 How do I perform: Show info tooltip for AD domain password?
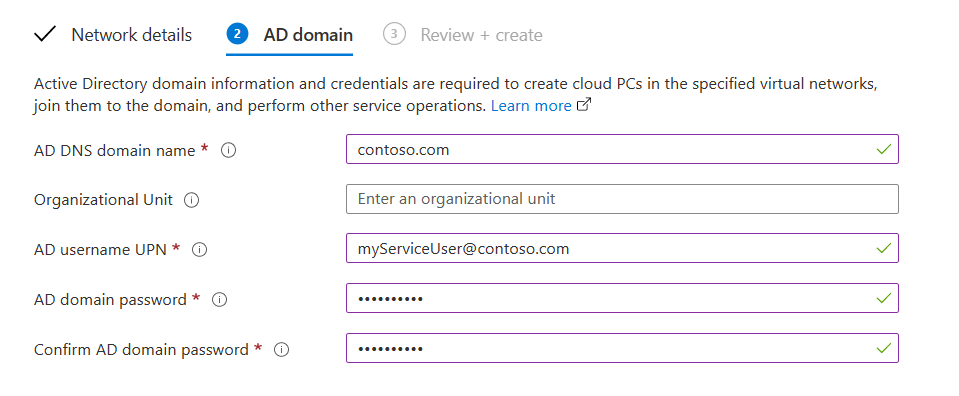[x=220, y=300]
